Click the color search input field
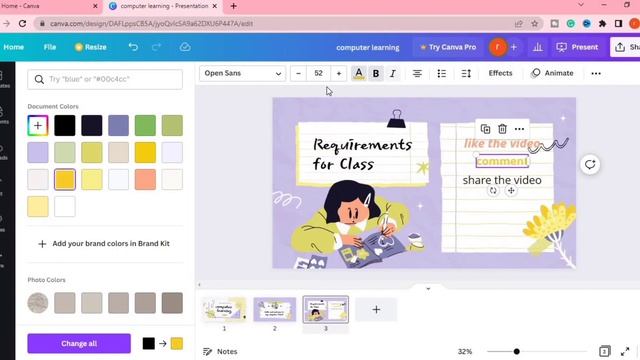This screenshot has width=640, height=360. 105,79
